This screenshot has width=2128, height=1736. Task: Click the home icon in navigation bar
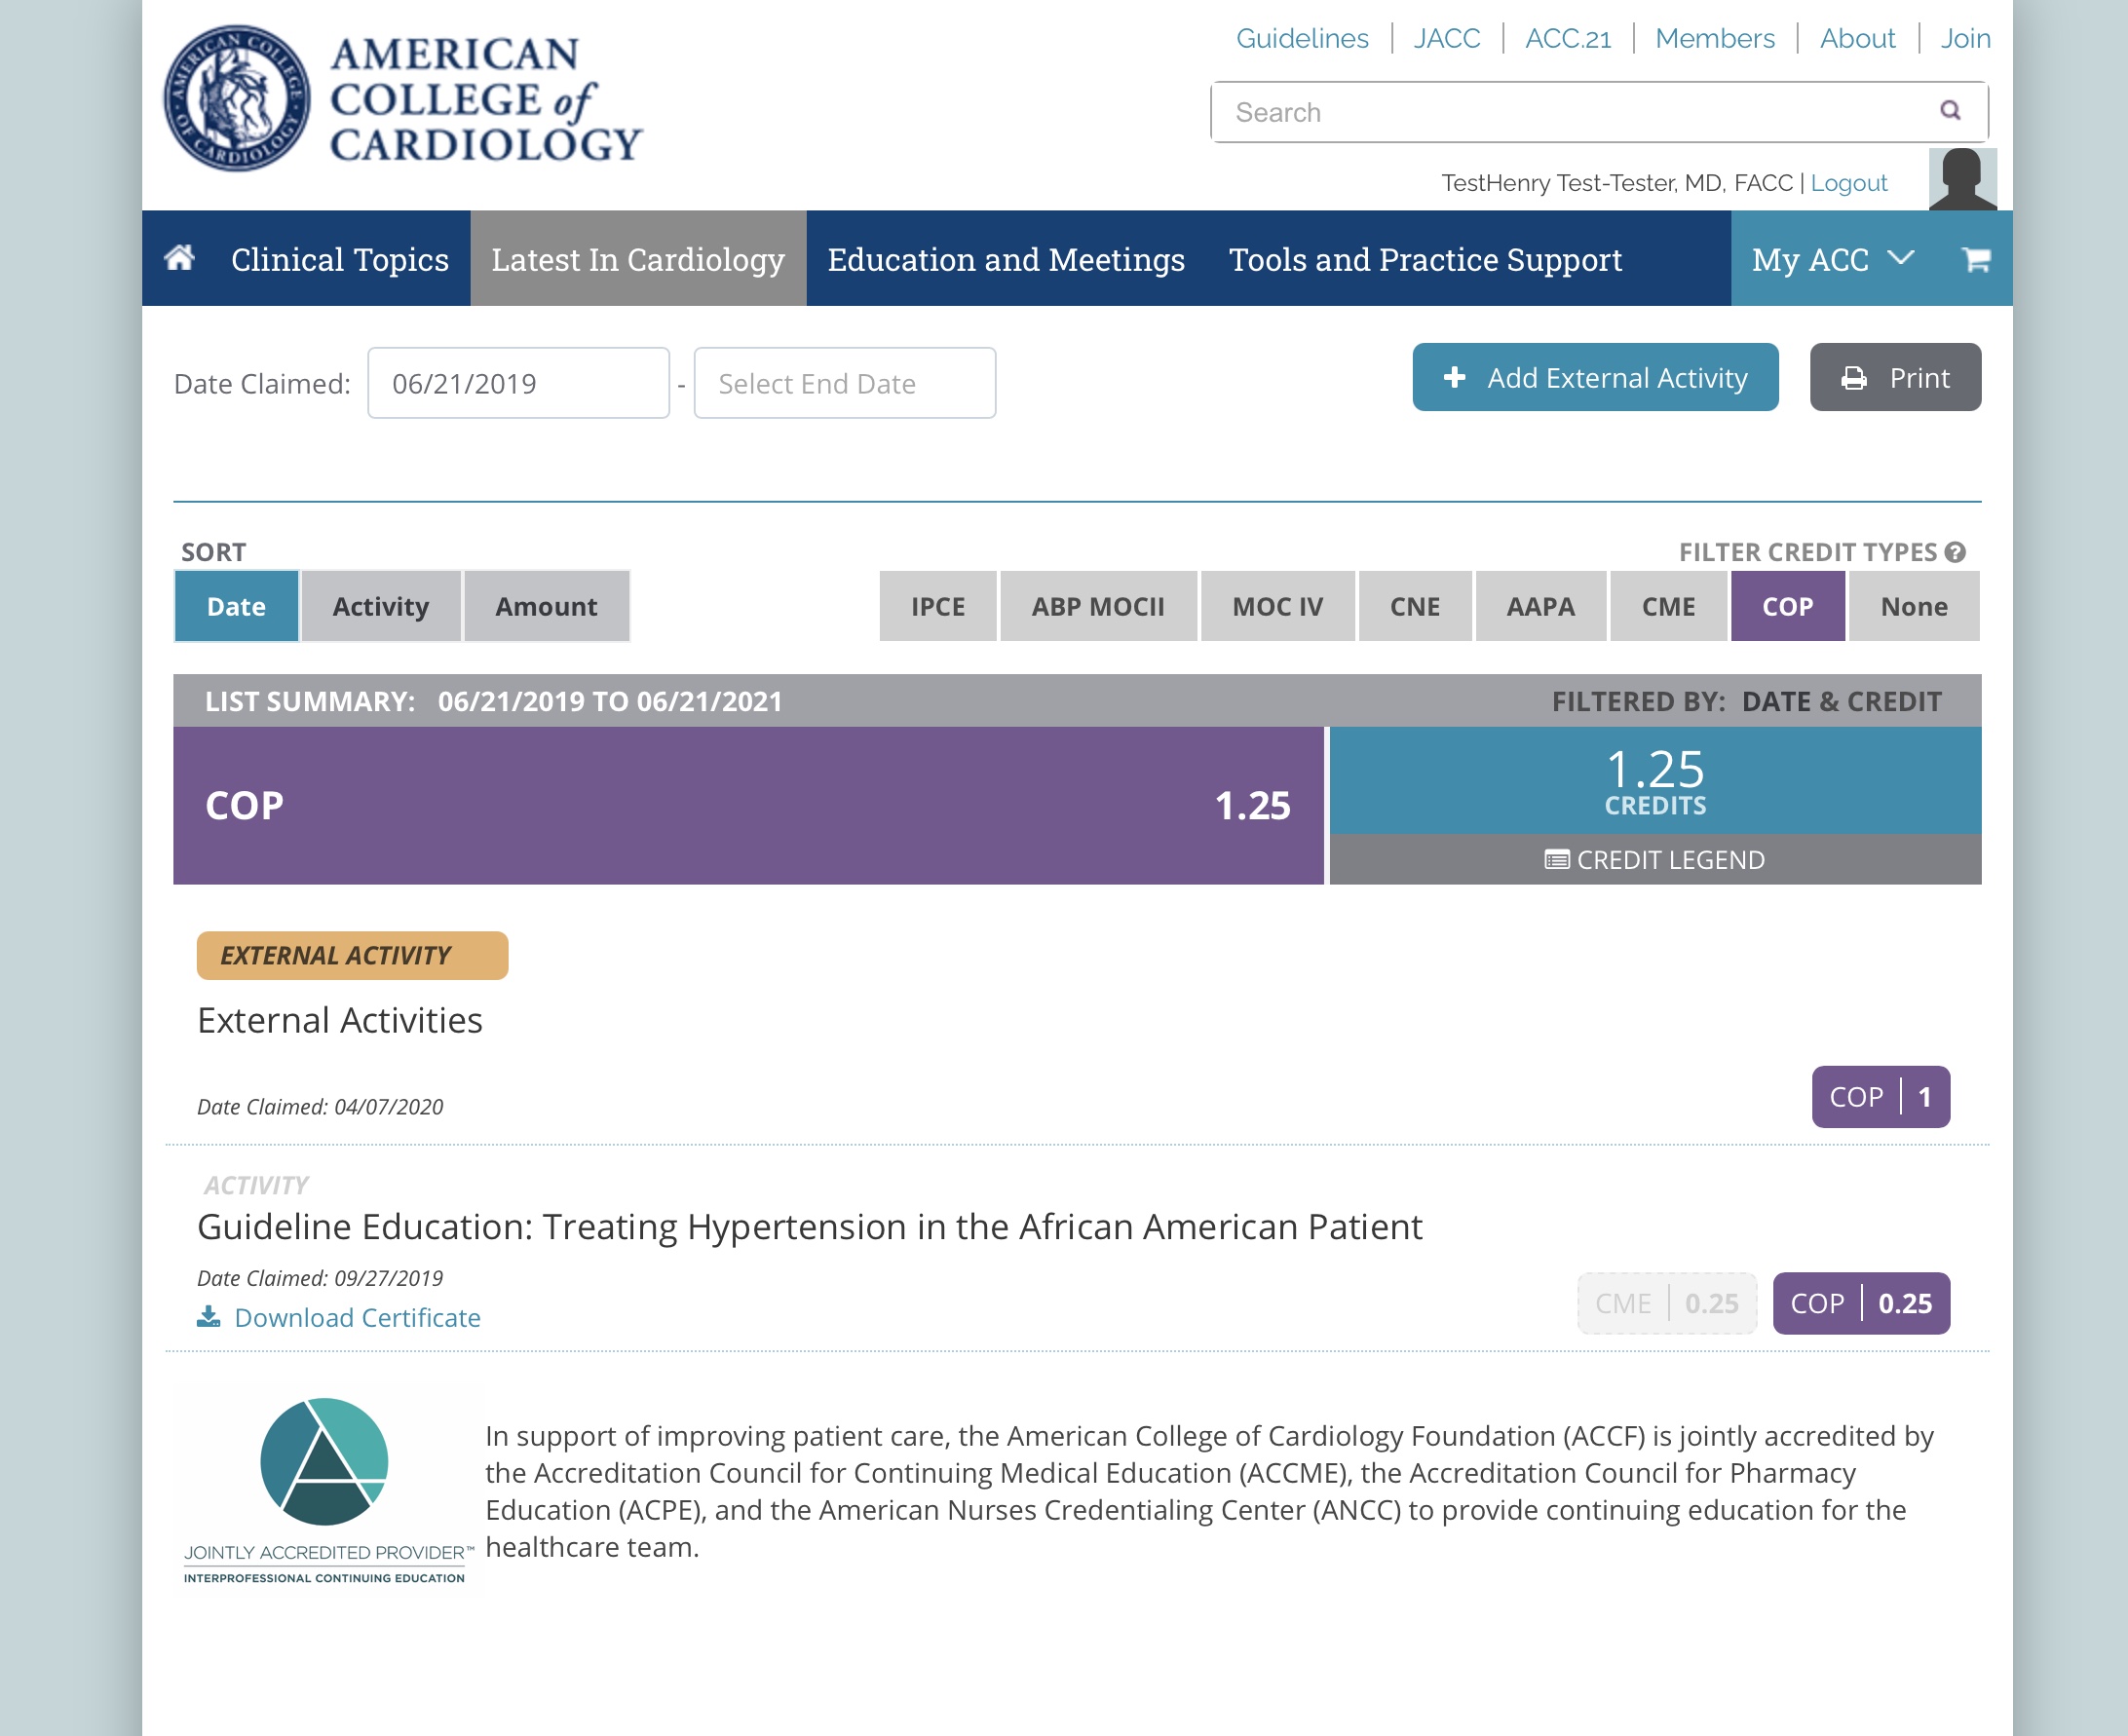tap(179, 258)
